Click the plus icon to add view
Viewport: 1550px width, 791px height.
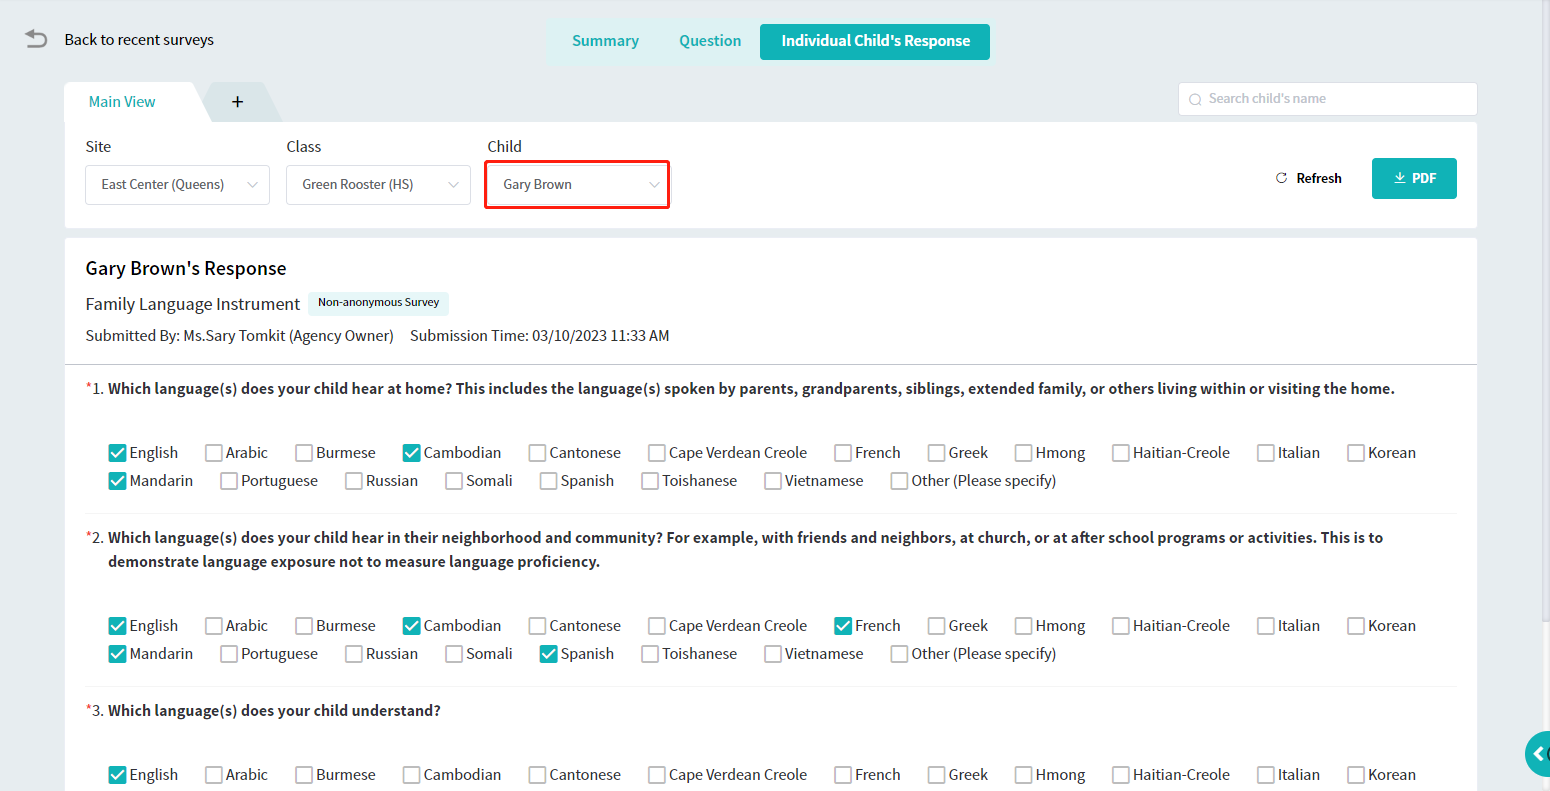pos(237,102)
